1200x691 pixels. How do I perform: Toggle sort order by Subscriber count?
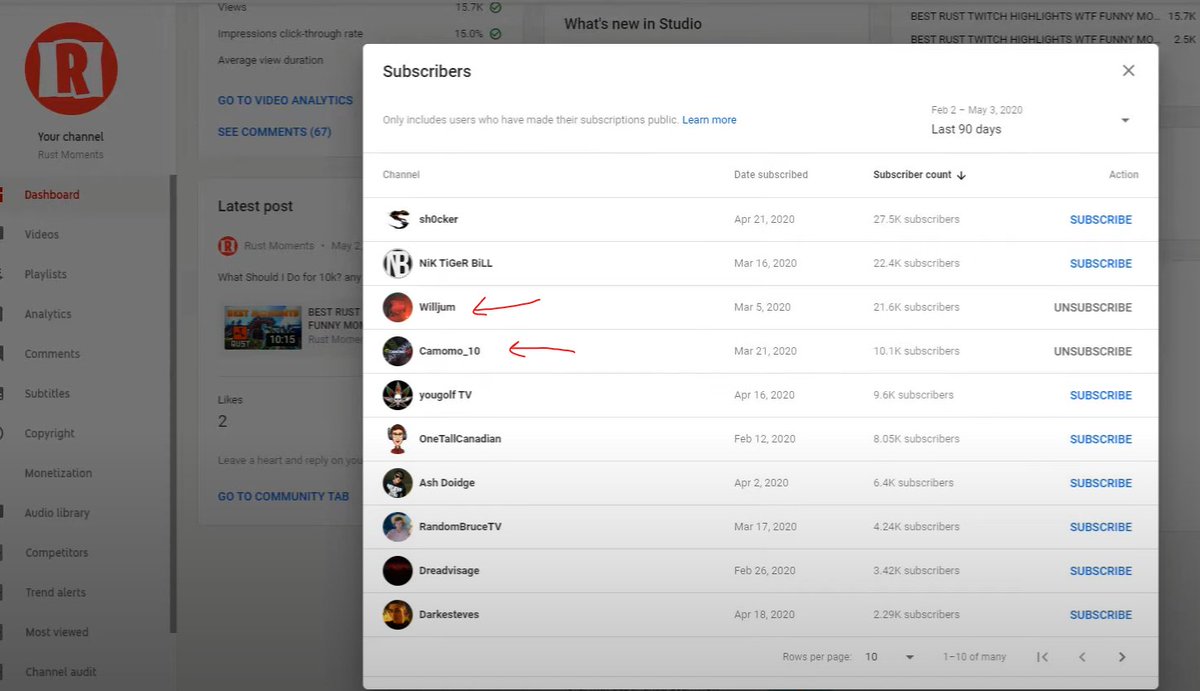pyautogui.click(x=918, y=174)
